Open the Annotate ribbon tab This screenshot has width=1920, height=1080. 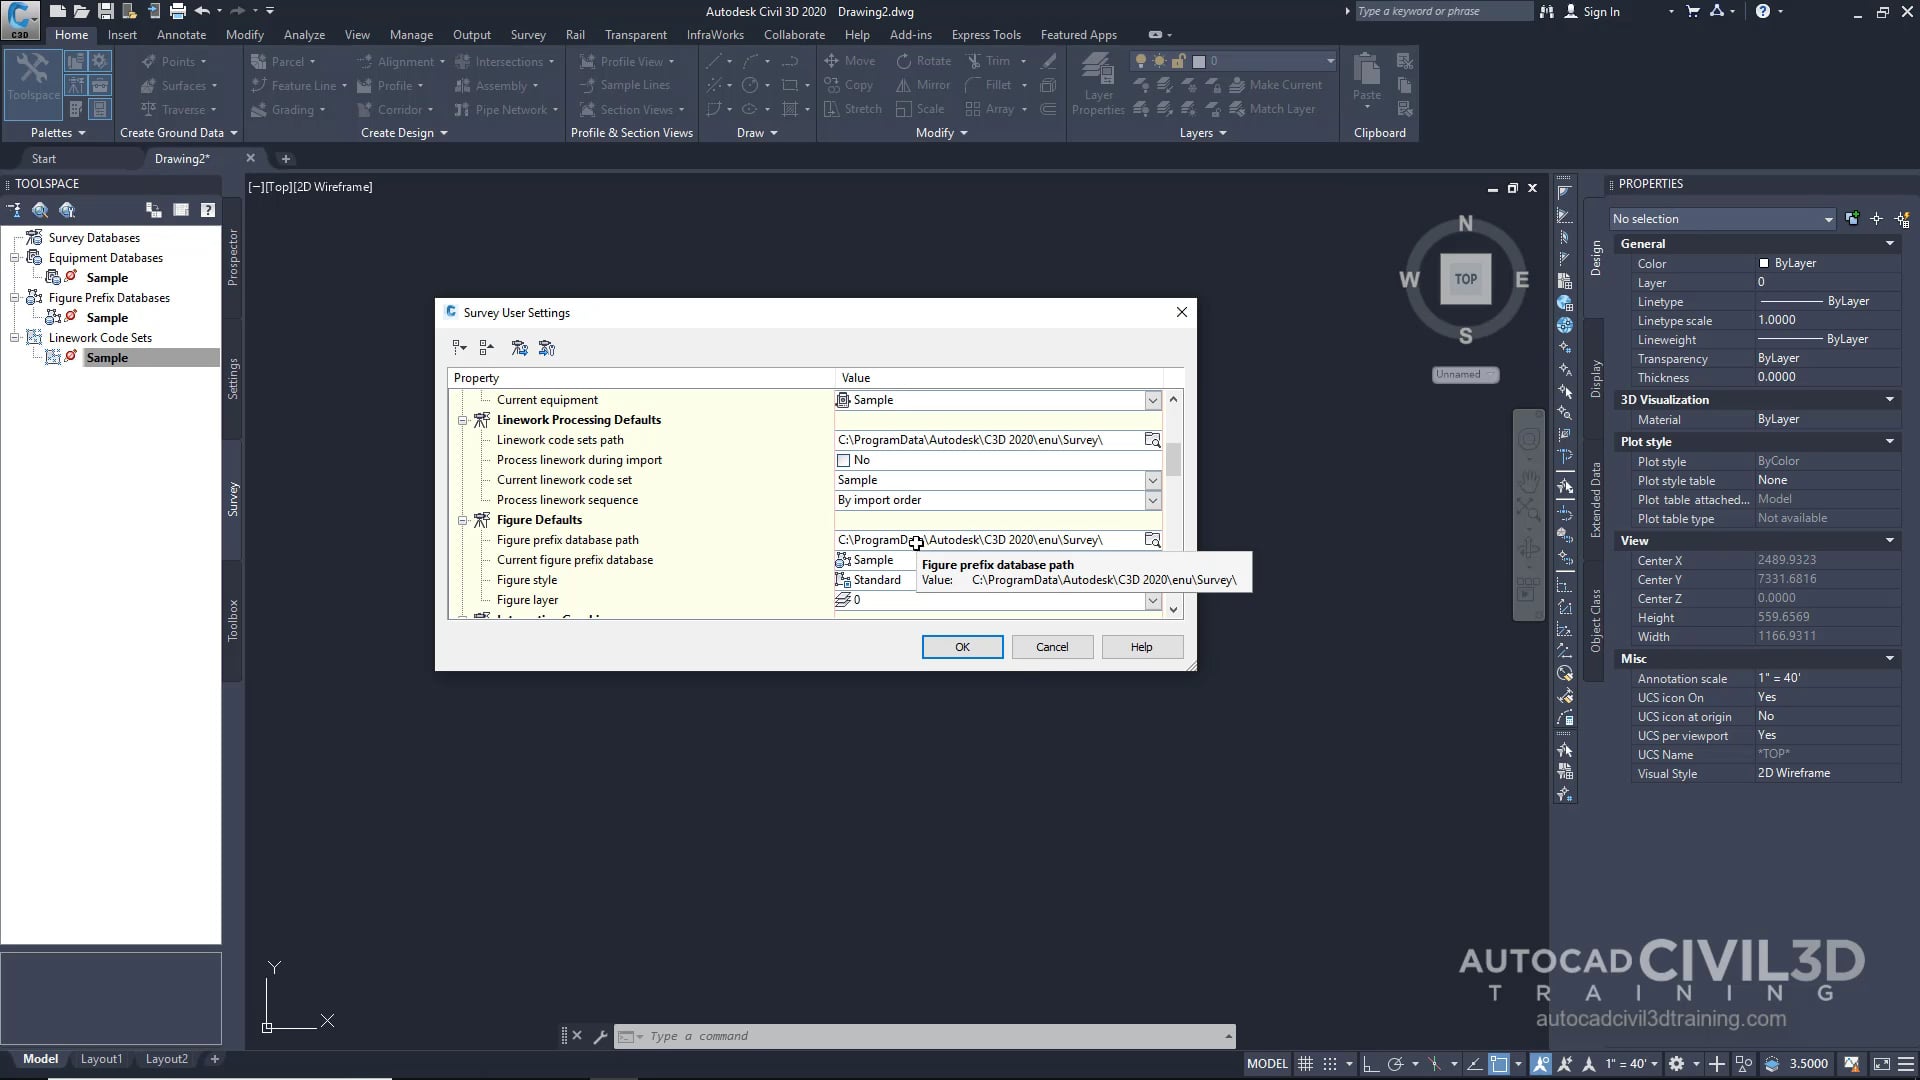tap(181, 34)
